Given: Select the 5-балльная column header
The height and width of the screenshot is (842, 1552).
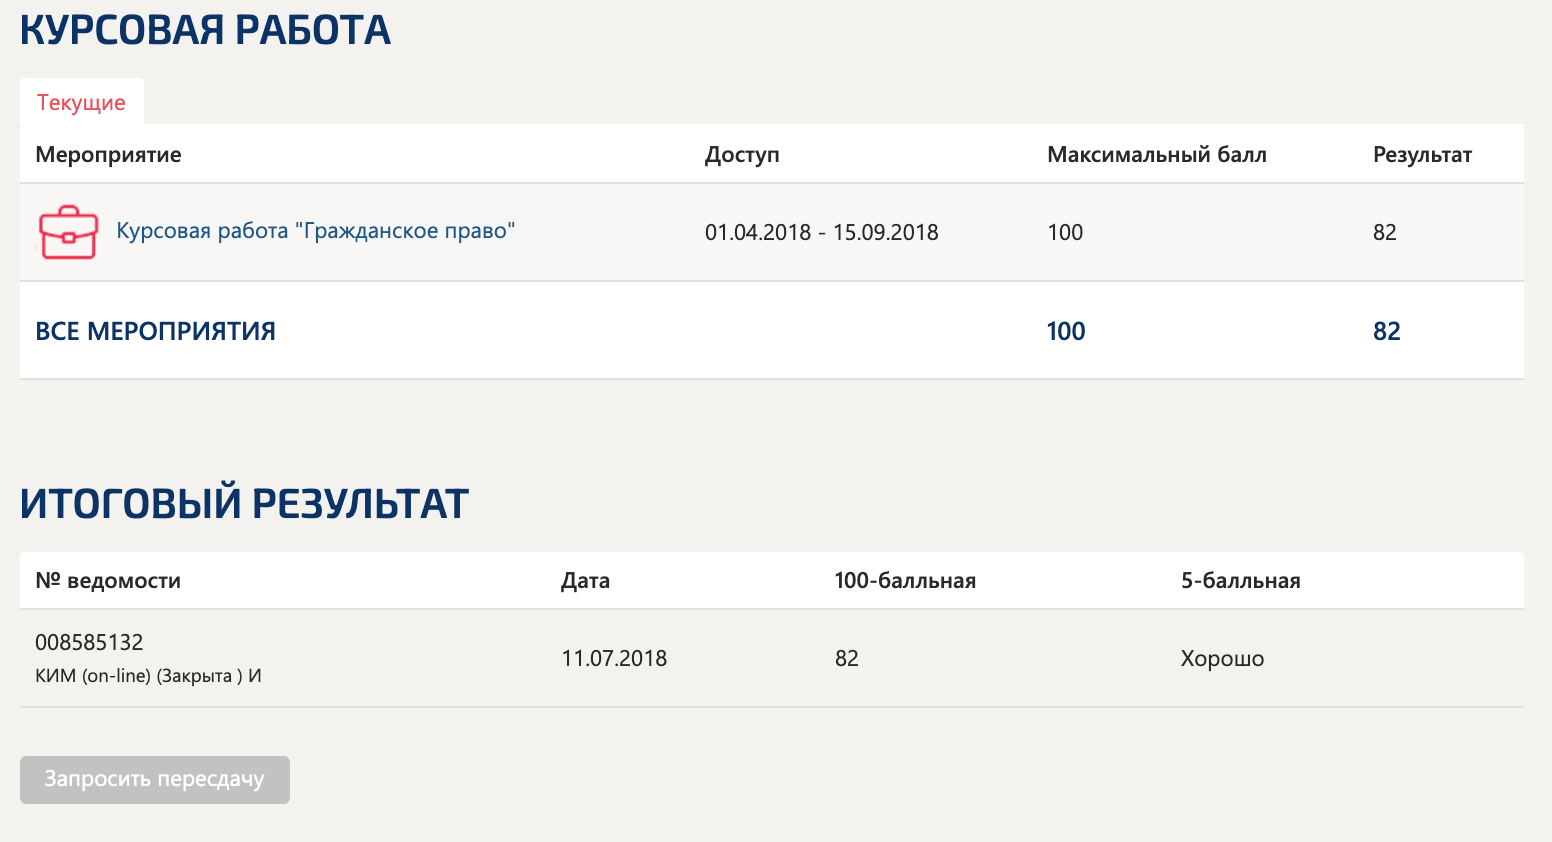Looking at the screenshot, I should [x=1240, y=581].
